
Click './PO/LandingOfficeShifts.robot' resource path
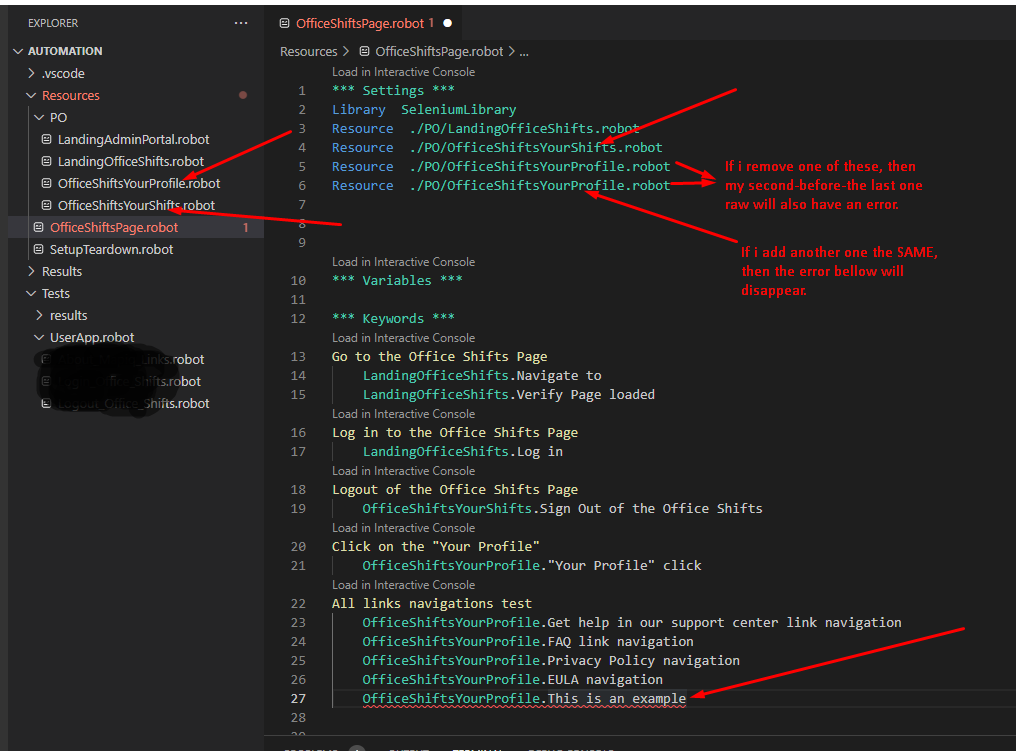524,129
